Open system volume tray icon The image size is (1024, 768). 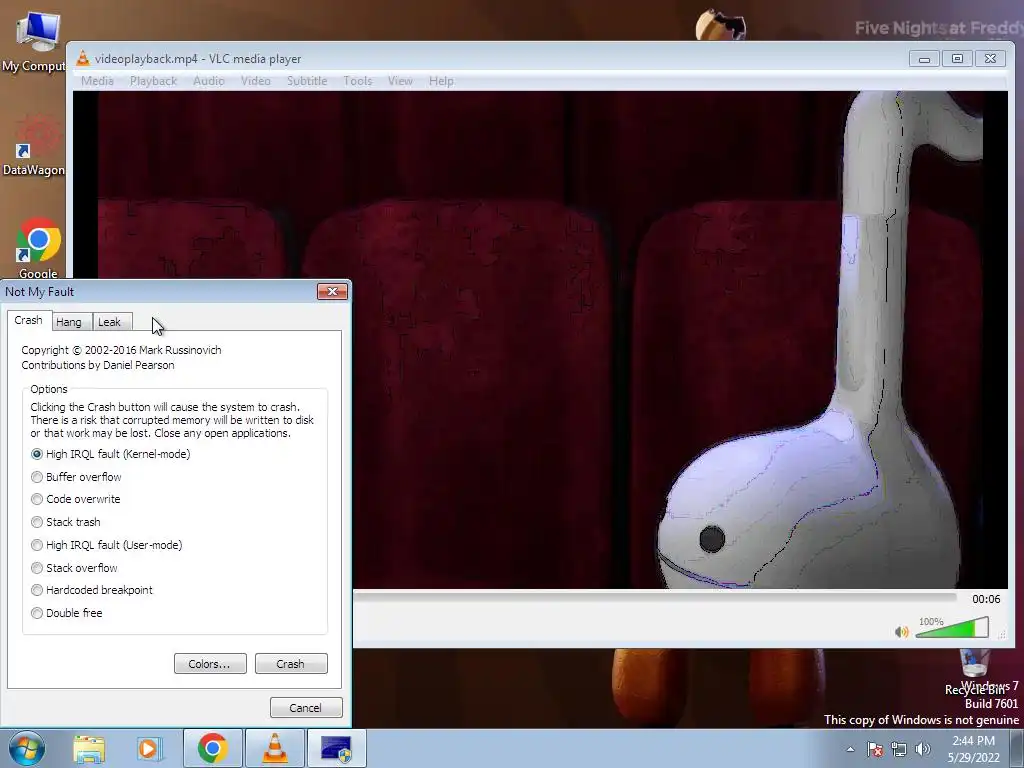[x=923, y=749]
